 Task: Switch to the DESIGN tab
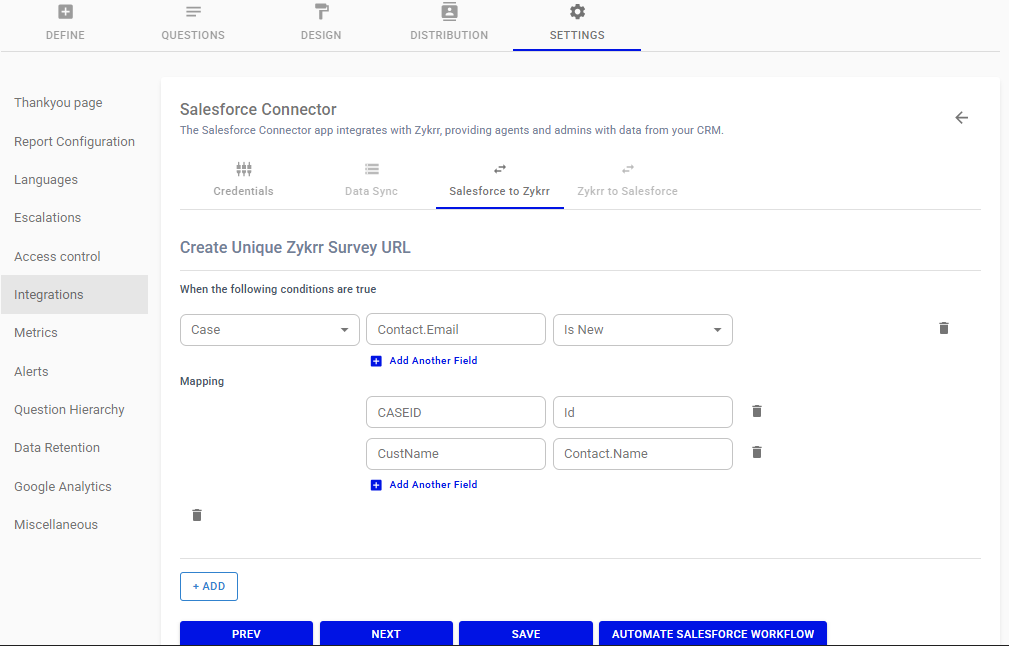[x=321, y=35]
